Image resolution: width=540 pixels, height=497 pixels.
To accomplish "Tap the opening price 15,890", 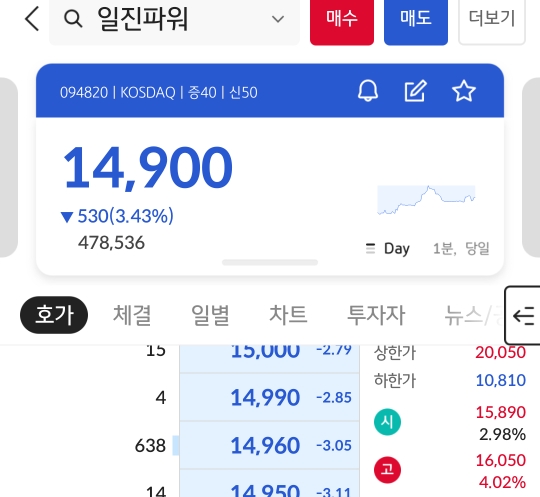I will click(x=500, y=412).
